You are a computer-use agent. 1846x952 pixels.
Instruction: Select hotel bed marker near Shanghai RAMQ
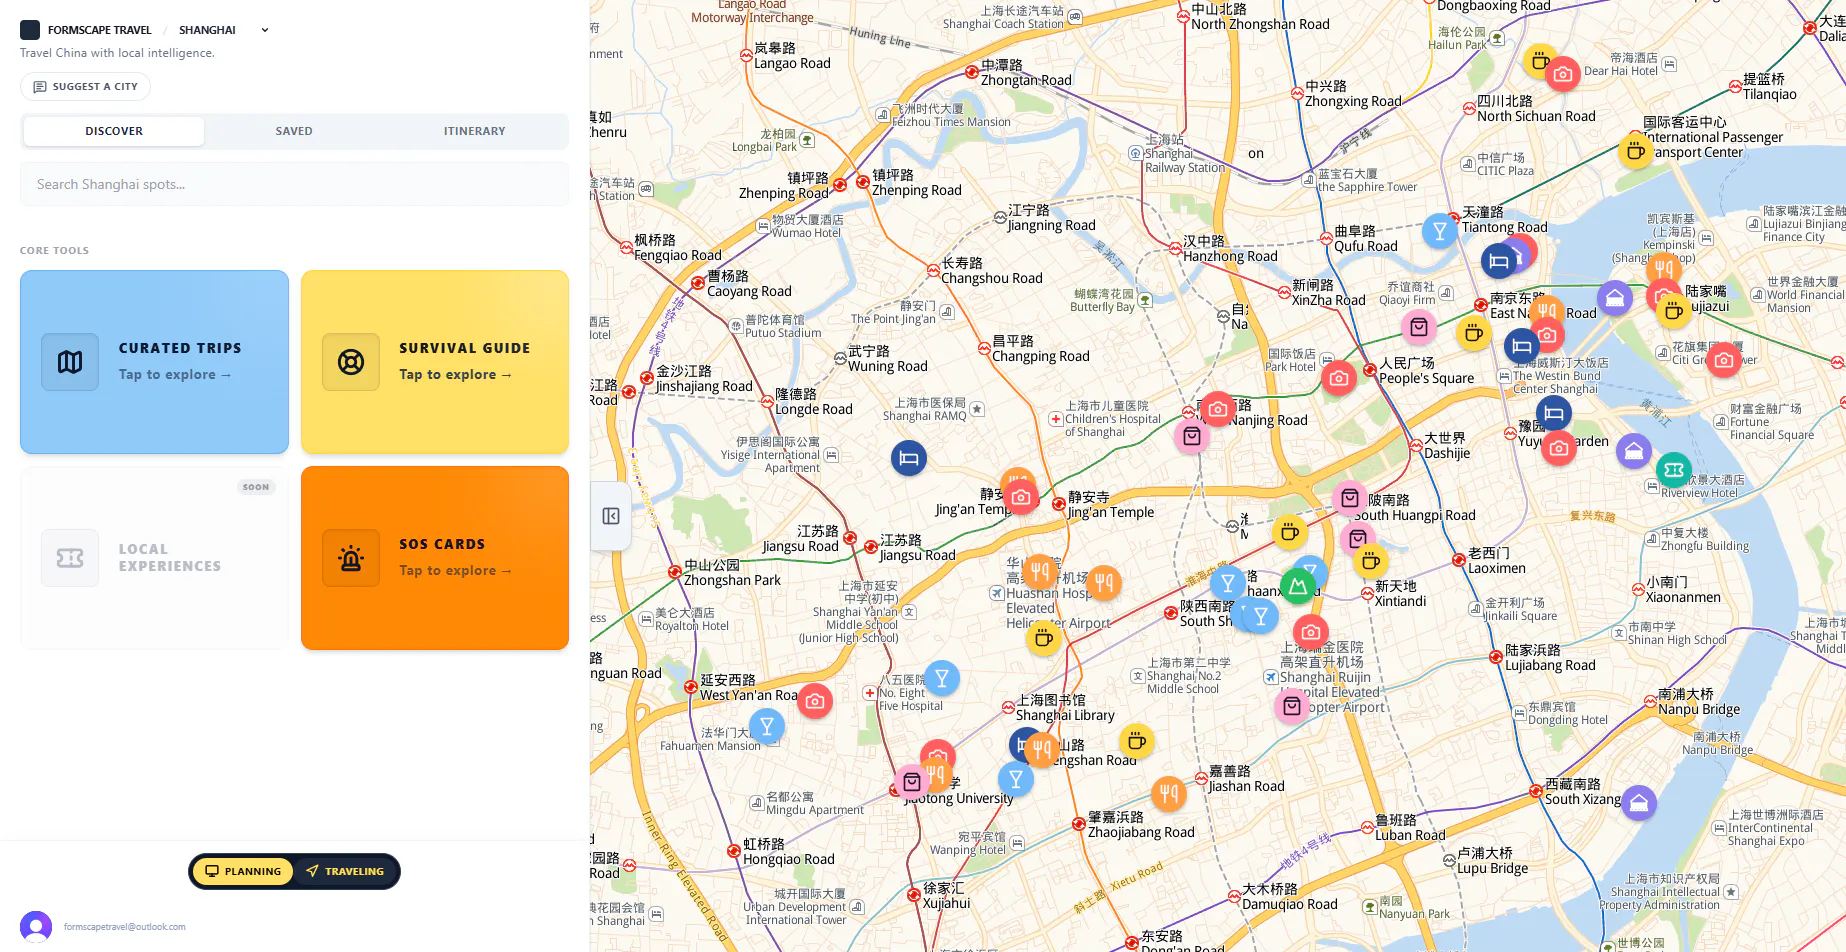[x=909, y=459]
